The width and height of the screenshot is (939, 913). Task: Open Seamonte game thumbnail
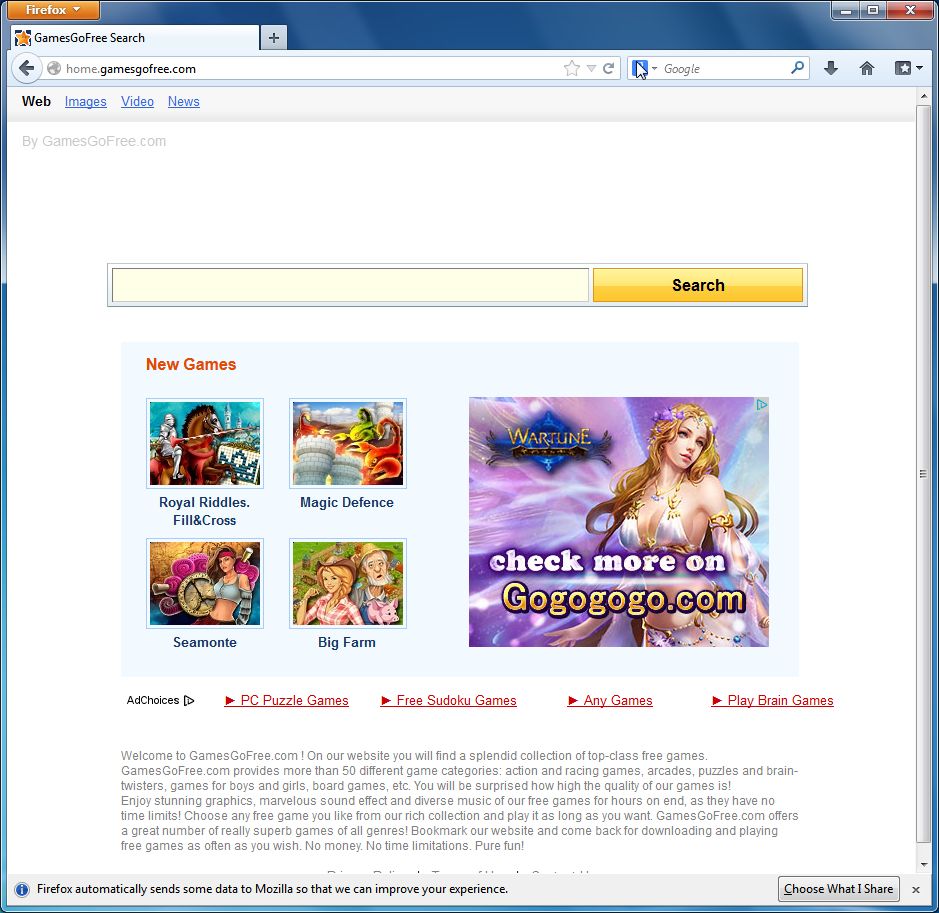[x=205, y=583]
